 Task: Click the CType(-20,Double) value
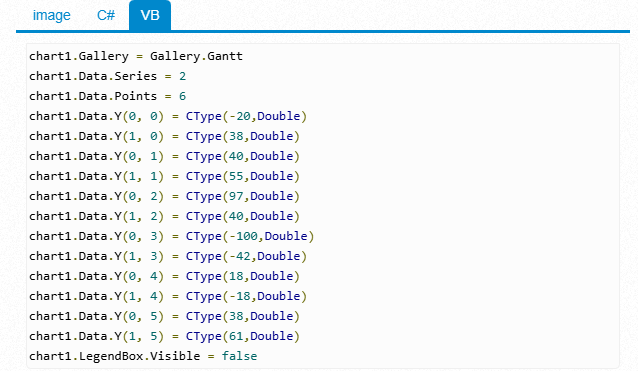246,116
